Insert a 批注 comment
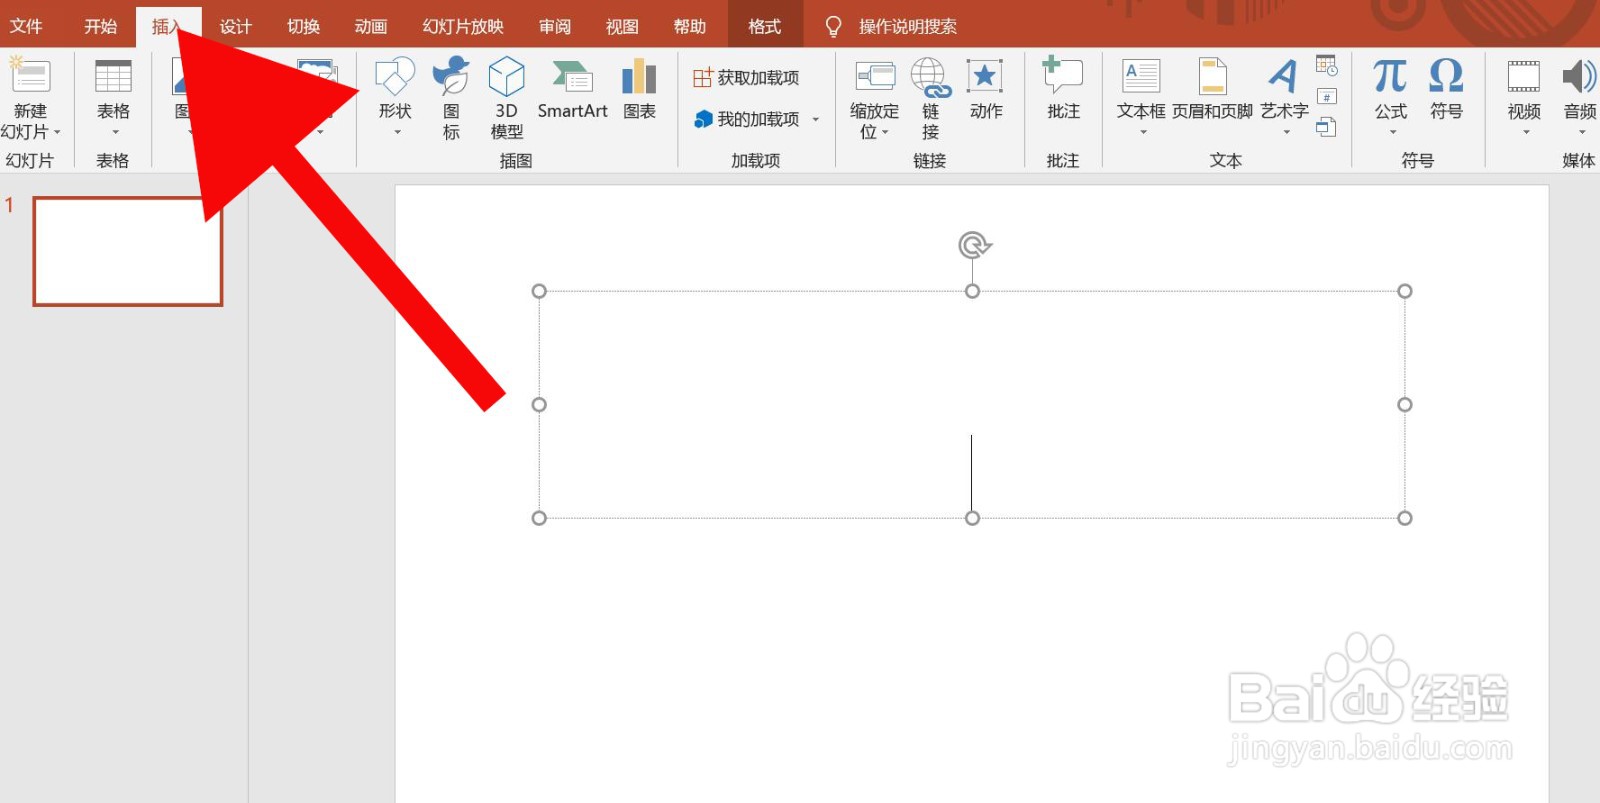The width and height of the screenshot is (1600, 803). 1063,90
